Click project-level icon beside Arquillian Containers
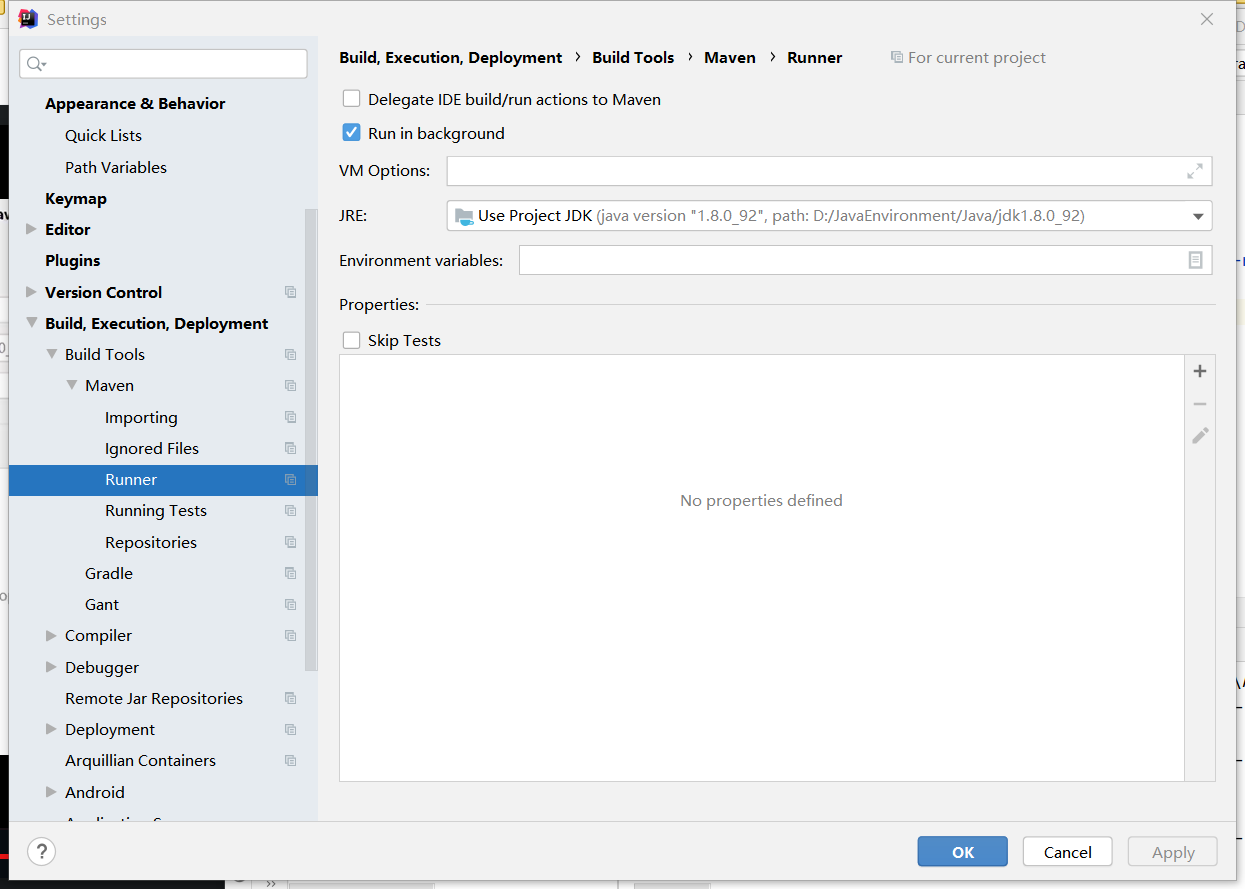The height and width of the screenshot is (889, 1245). click(290, 760)
